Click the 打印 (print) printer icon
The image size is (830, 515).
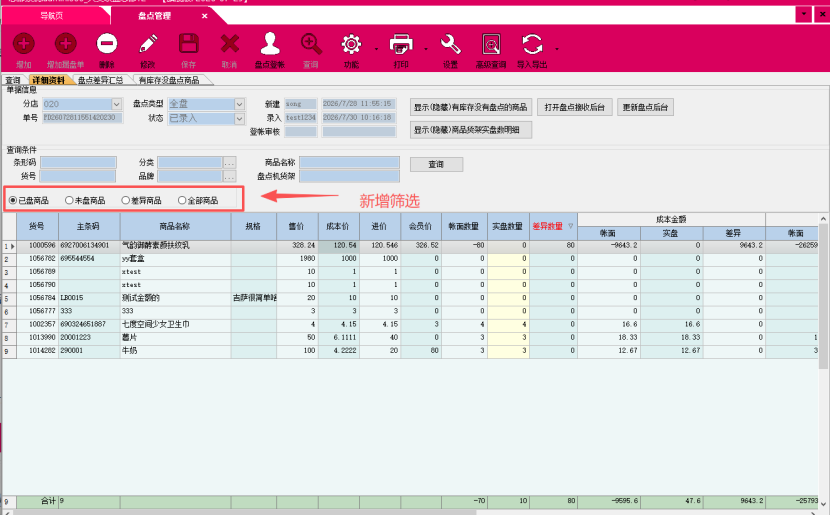pos(401,44)
